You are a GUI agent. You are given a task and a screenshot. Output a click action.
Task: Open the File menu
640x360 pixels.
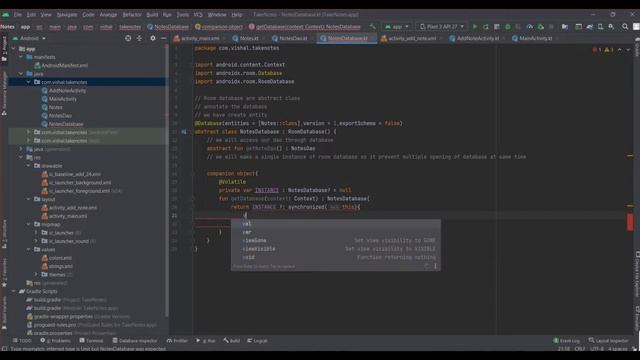[18, 15]
